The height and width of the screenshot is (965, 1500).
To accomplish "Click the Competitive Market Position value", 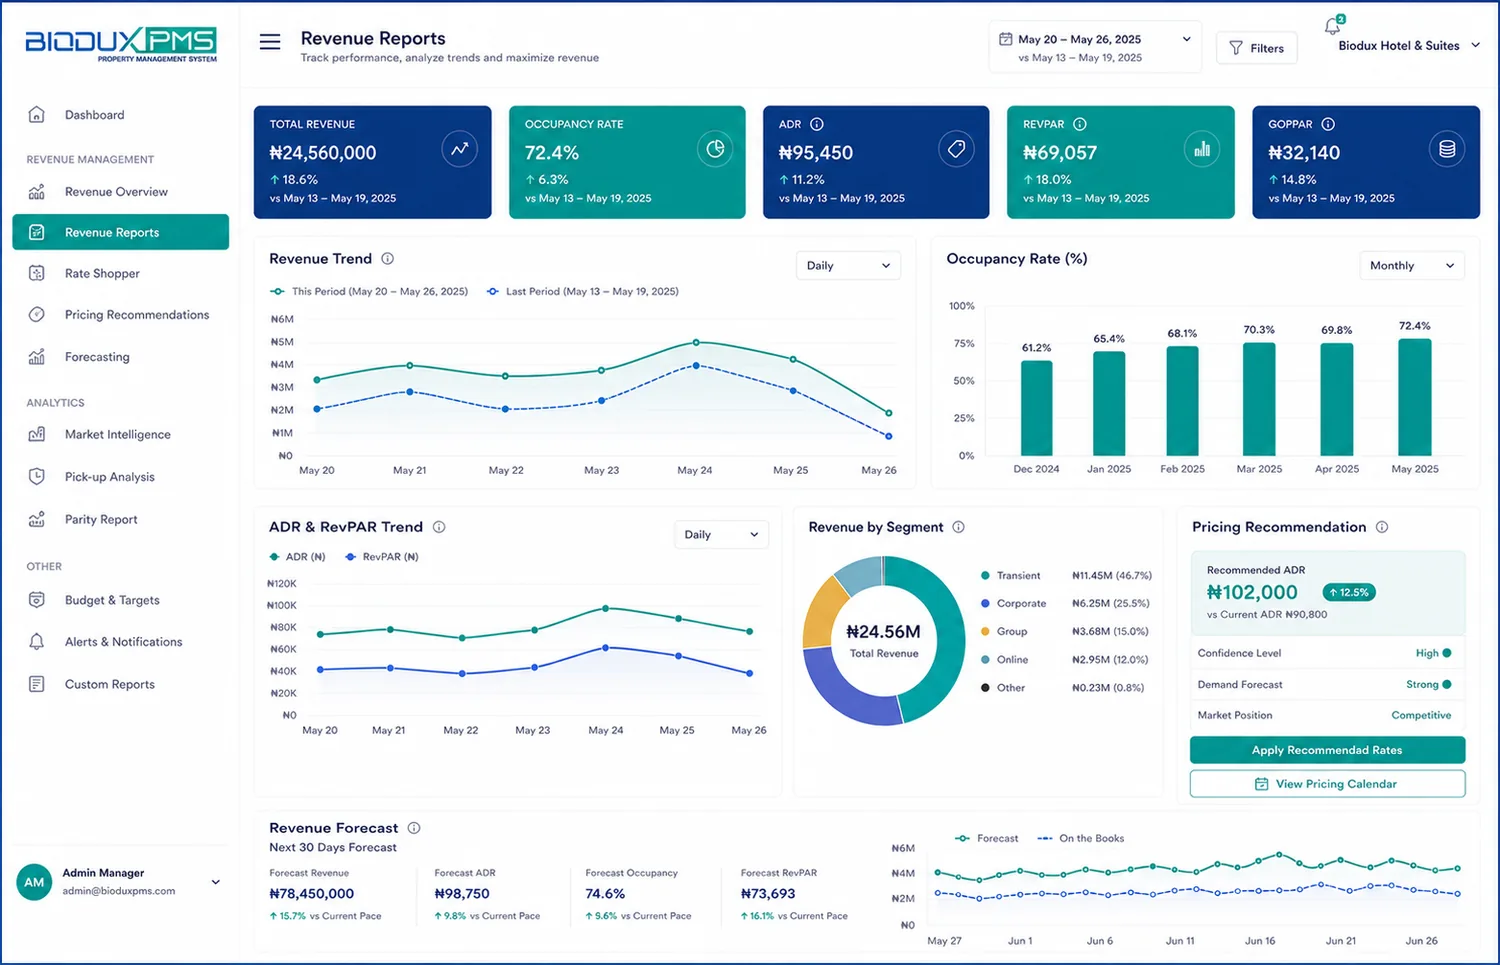I will [x=1421, y=716].
